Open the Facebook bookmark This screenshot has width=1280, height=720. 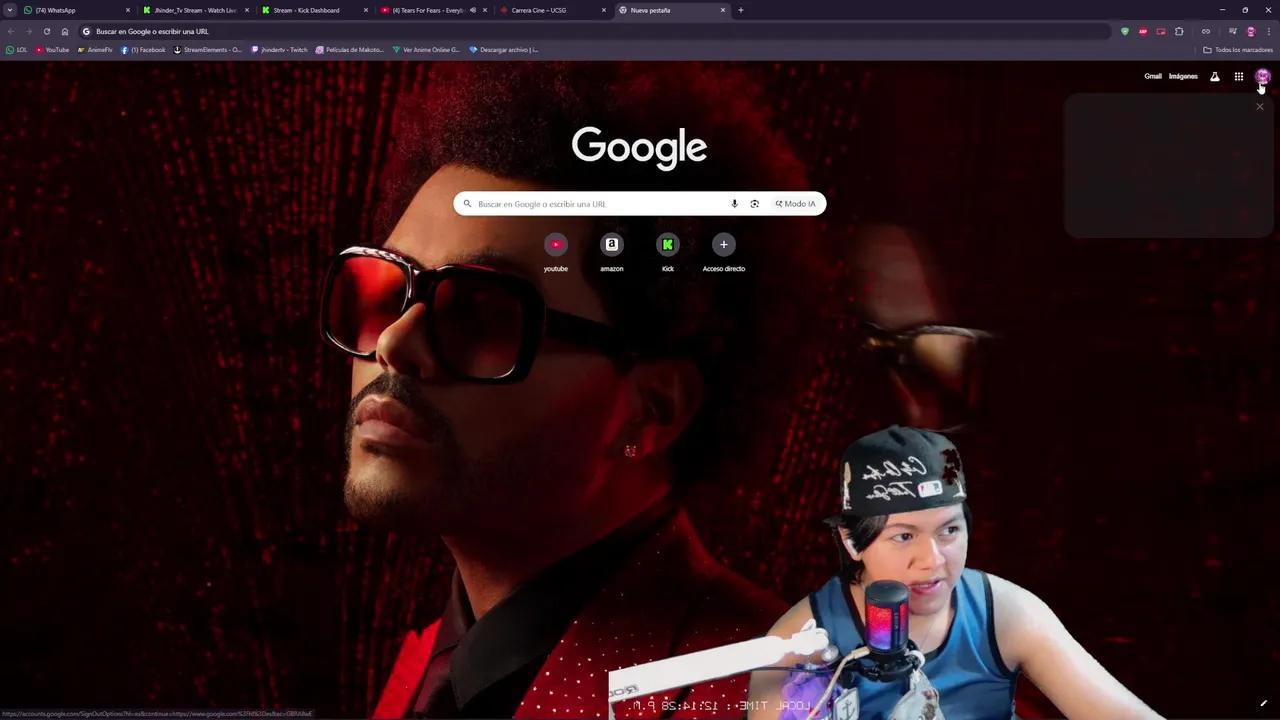143,50
